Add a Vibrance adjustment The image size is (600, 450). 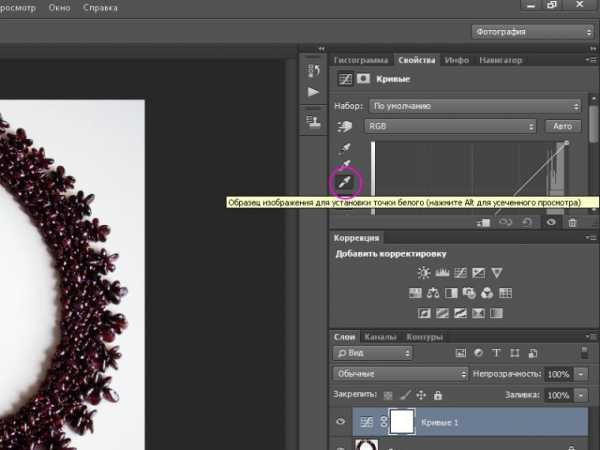tap(497, 273)
